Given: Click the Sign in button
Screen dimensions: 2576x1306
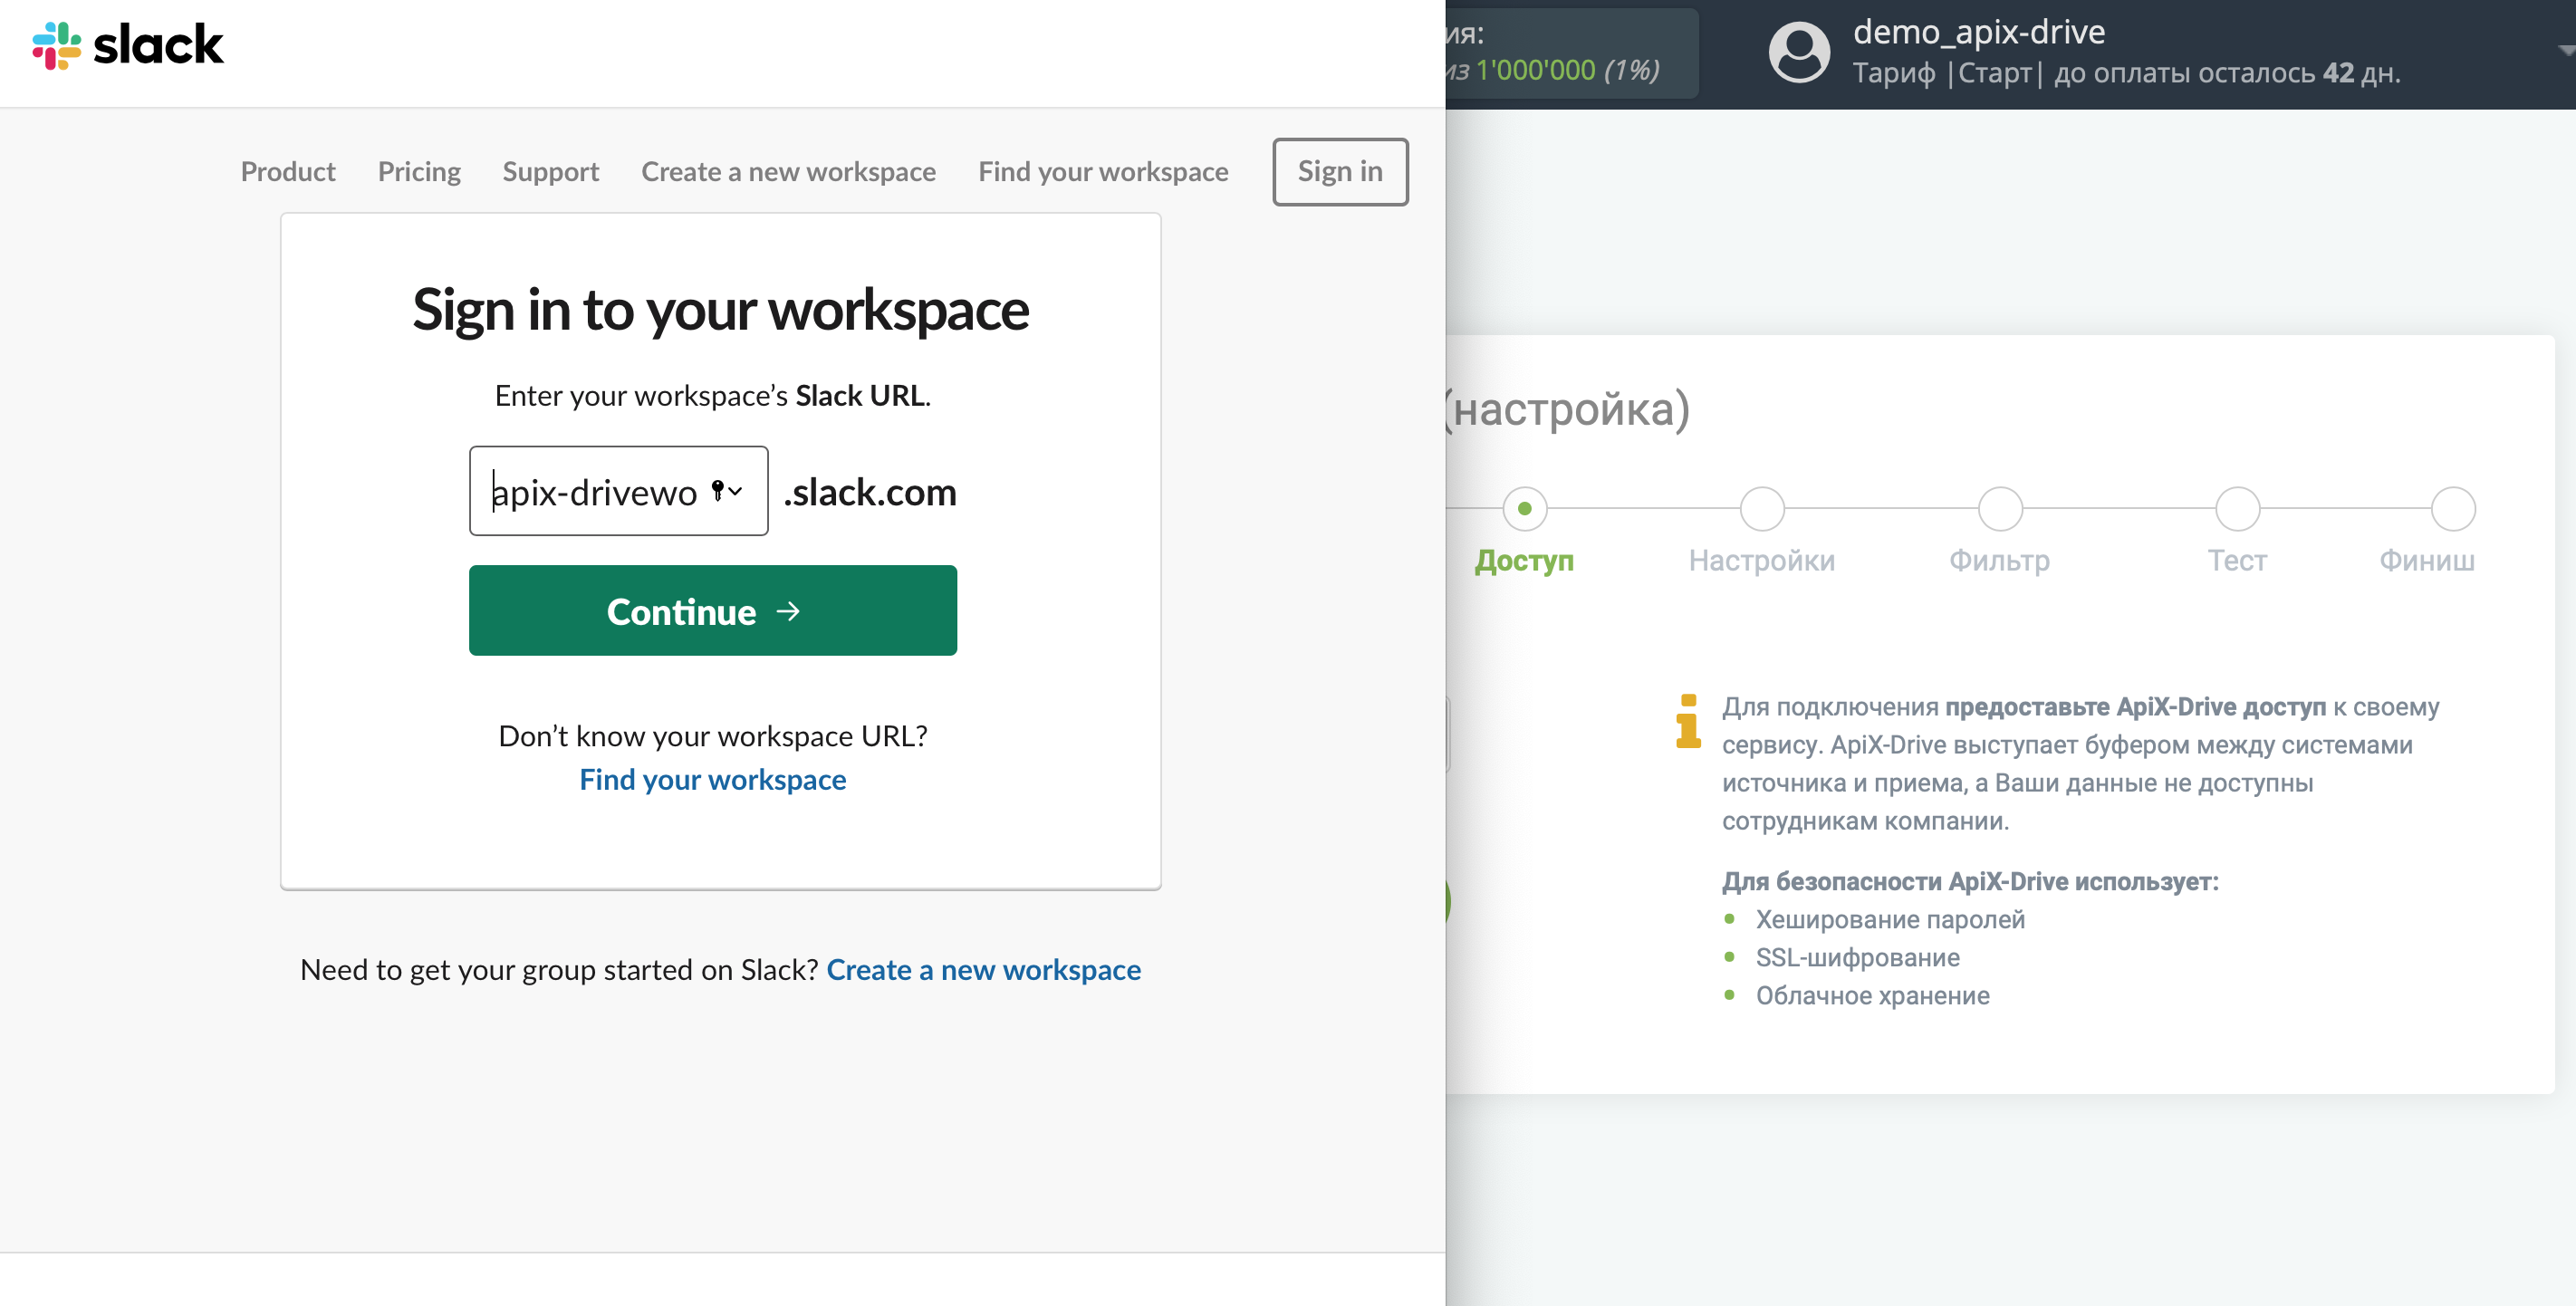Looking at the screenshot, I should click(1341, 170).
